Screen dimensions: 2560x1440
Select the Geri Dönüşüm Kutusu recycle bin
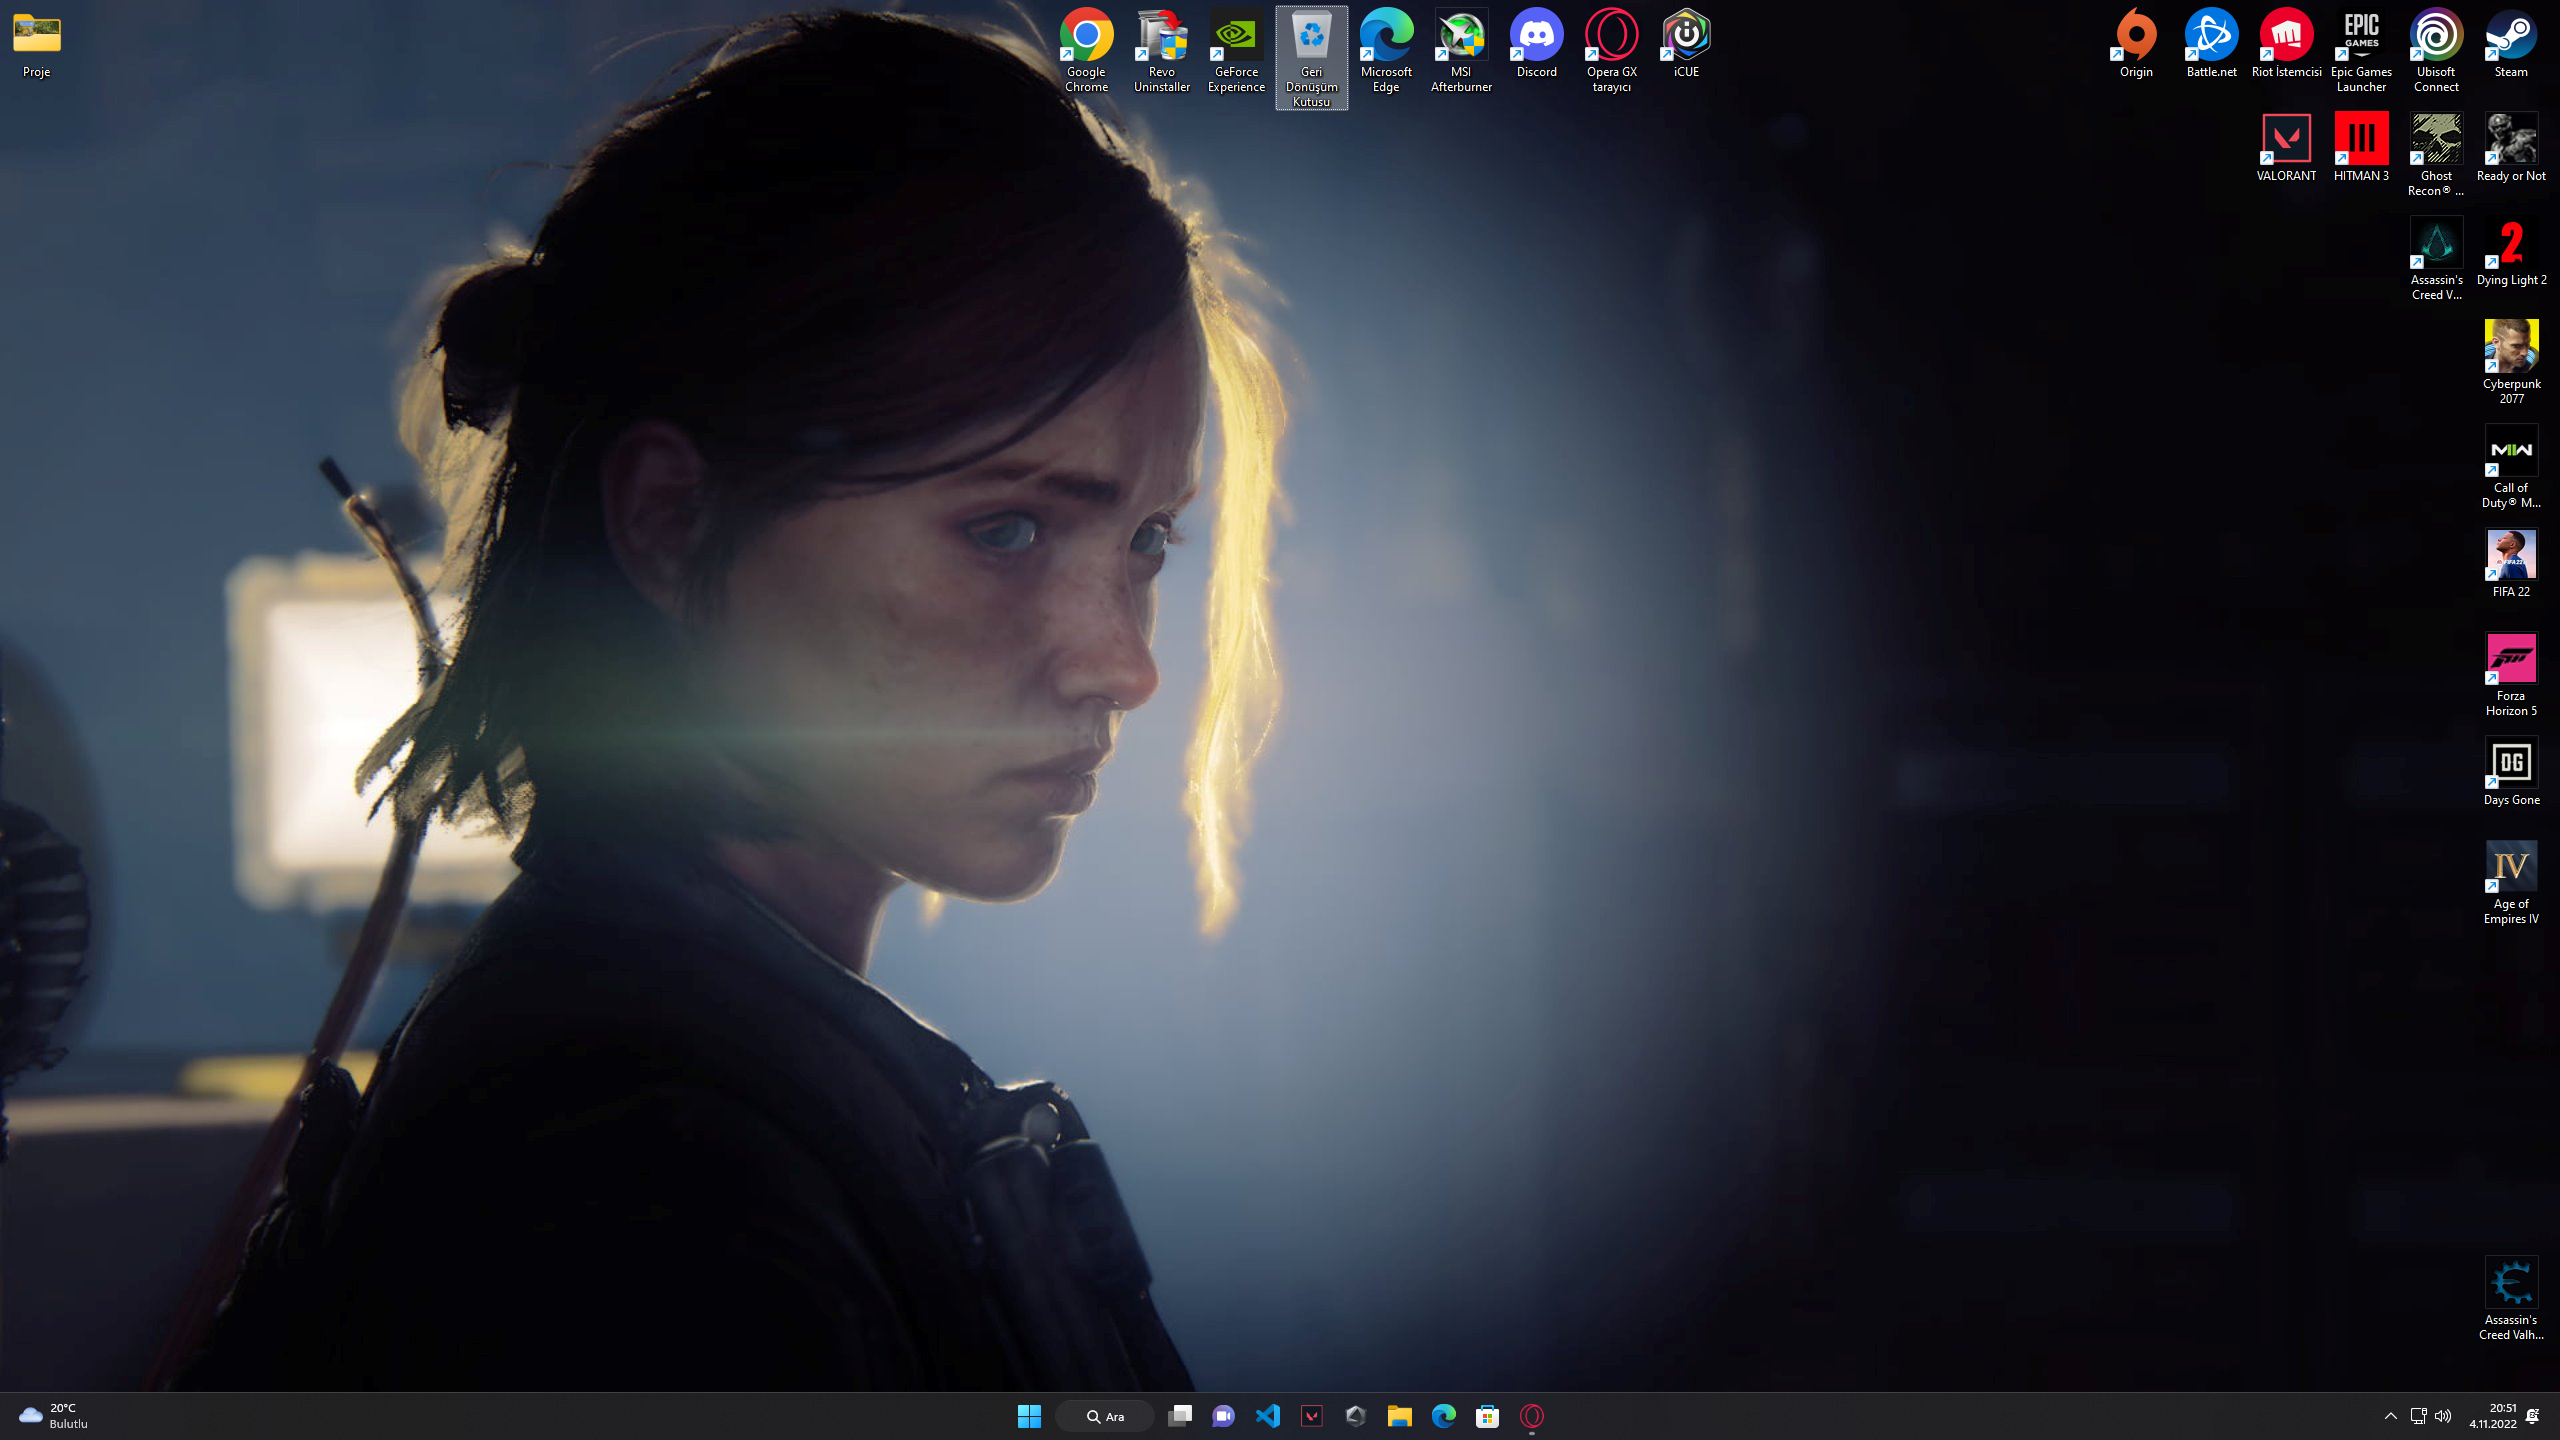tap(1311, 58)
